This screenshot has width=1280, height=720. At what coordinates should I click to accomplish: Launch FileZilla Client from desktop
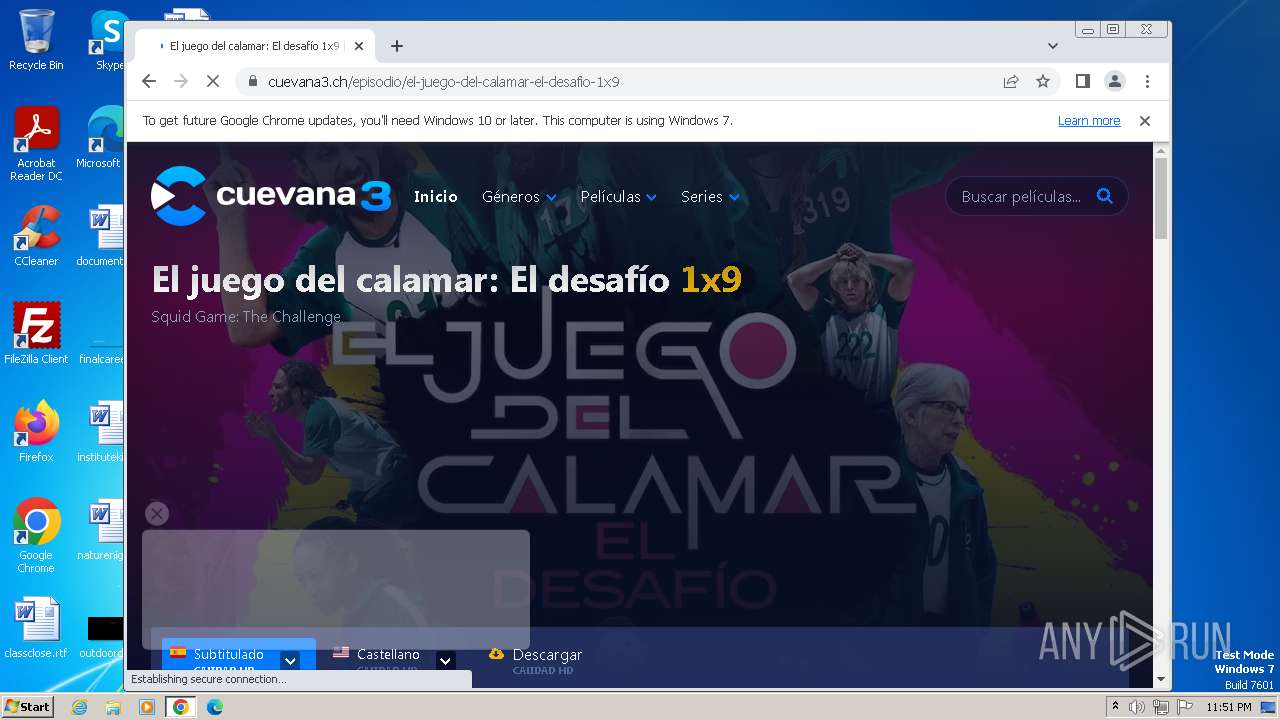pos(36,333)
